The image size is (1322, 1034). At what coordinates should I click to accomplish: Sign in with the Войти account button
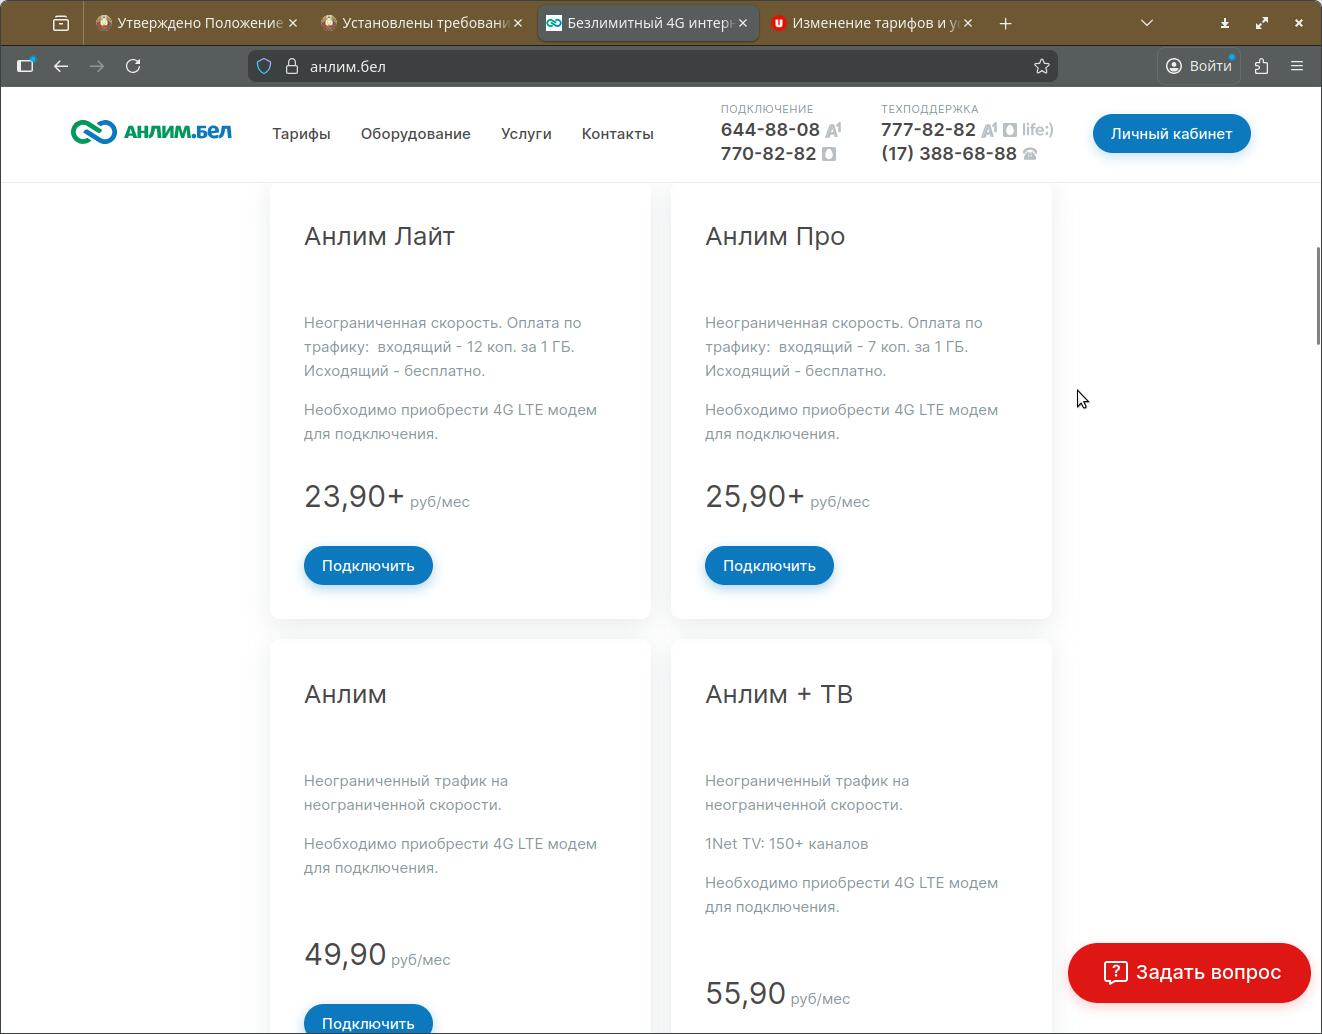click(1199, 66)
